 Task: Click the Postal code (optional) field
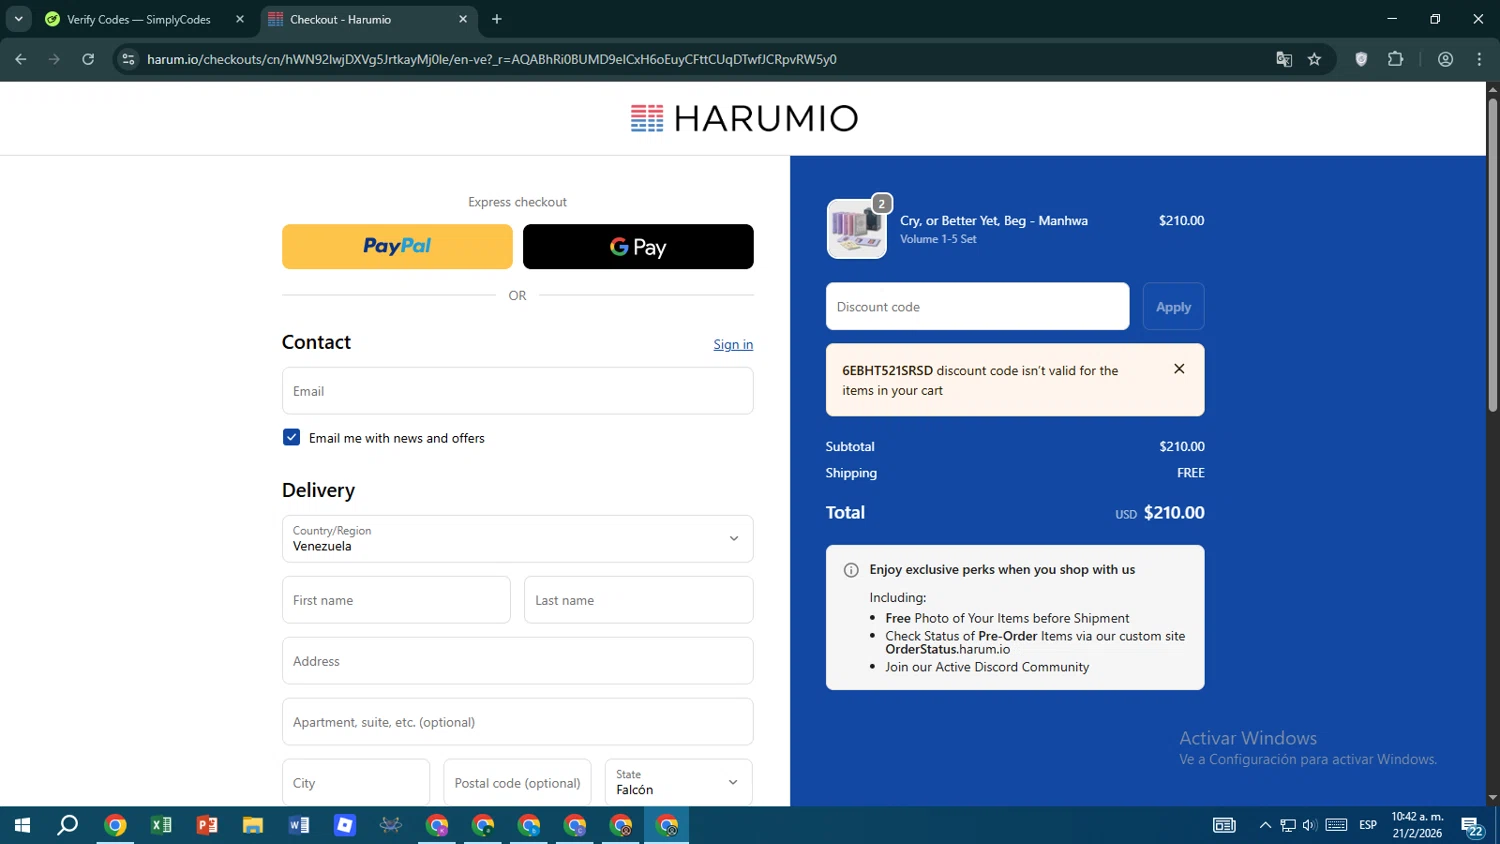pos(517,782)
